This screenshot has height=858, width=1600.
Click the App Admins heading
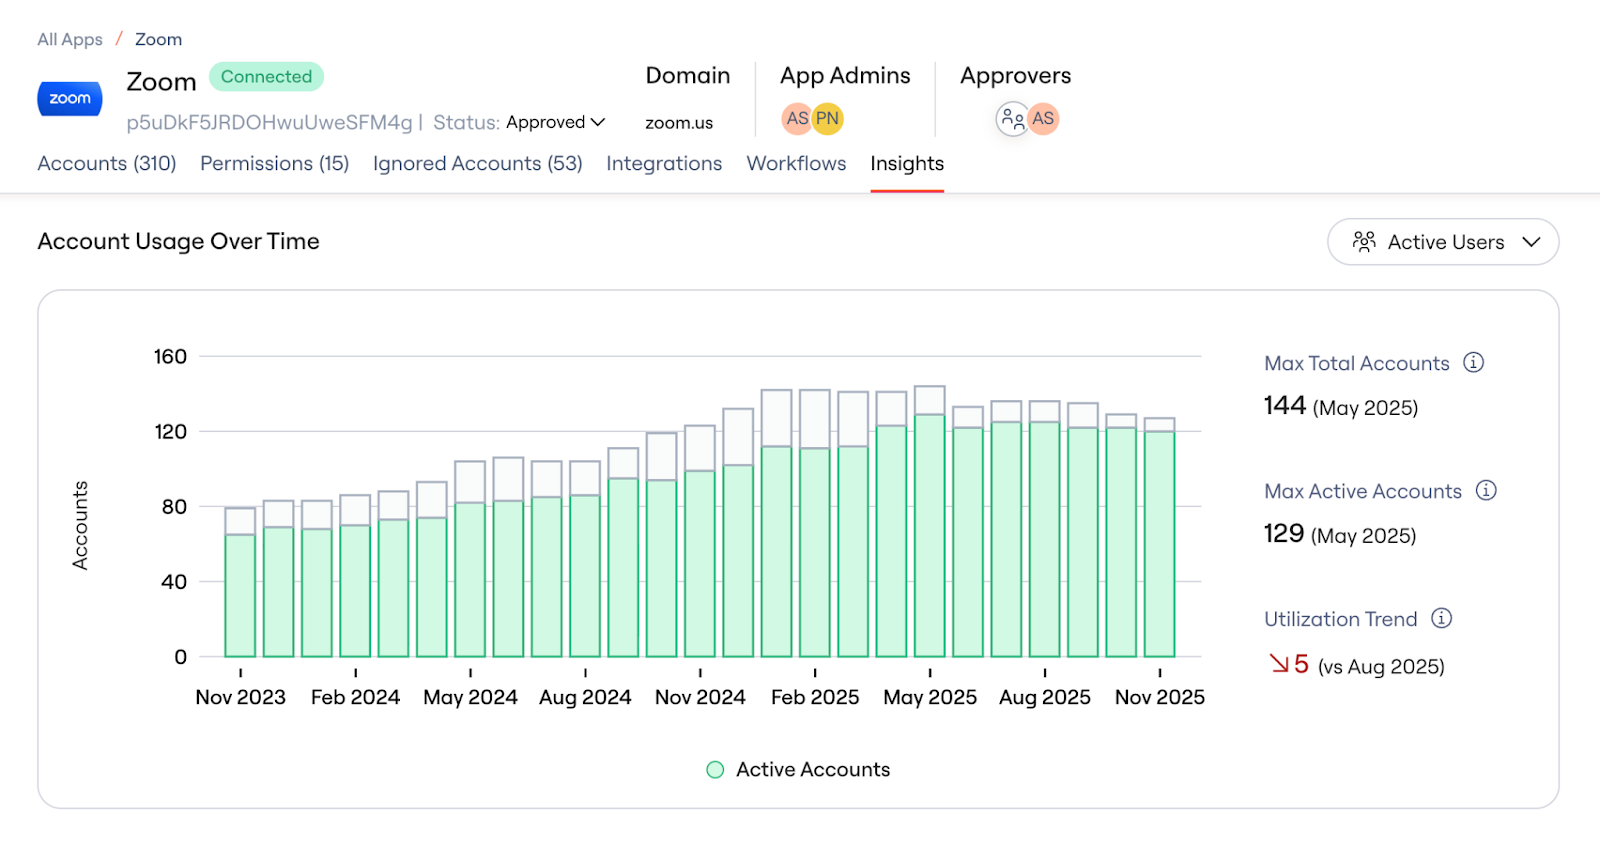point(846,76)
